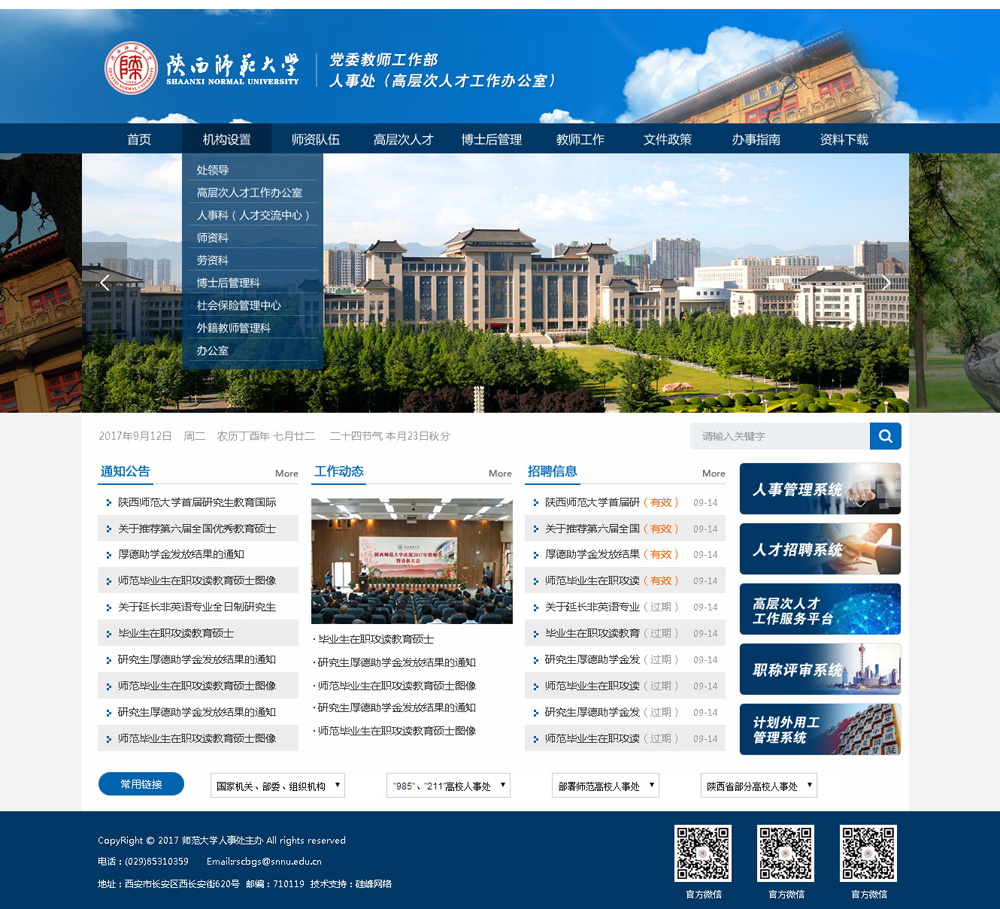This screenshot has height=909, width=1000.
Task: Expand the "985"、"211"高校人事处 dropdown
Action: pyautogui.click(x=448, y=786)
